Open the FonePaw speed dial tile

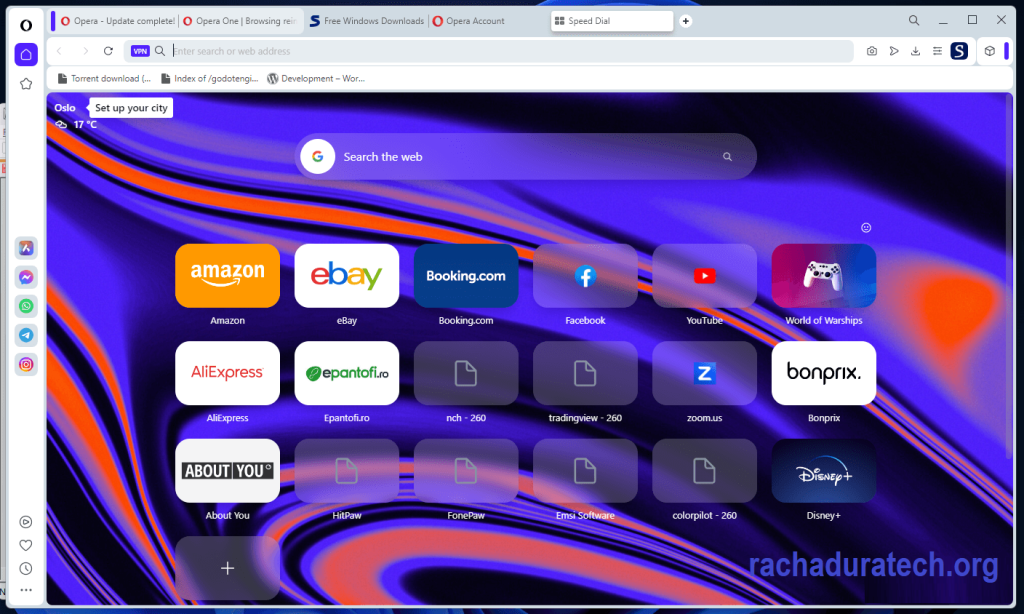pos(466,470)
